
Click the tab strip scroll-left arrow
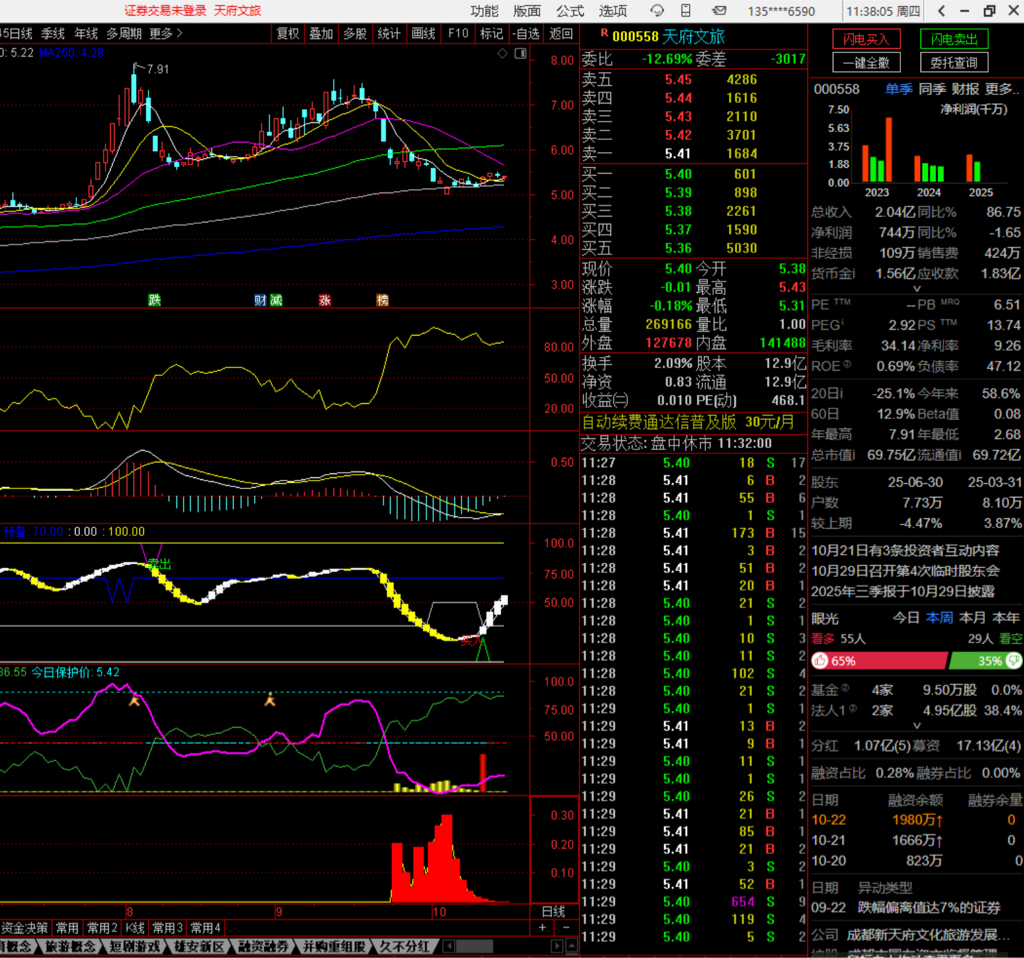click(449, 946)
